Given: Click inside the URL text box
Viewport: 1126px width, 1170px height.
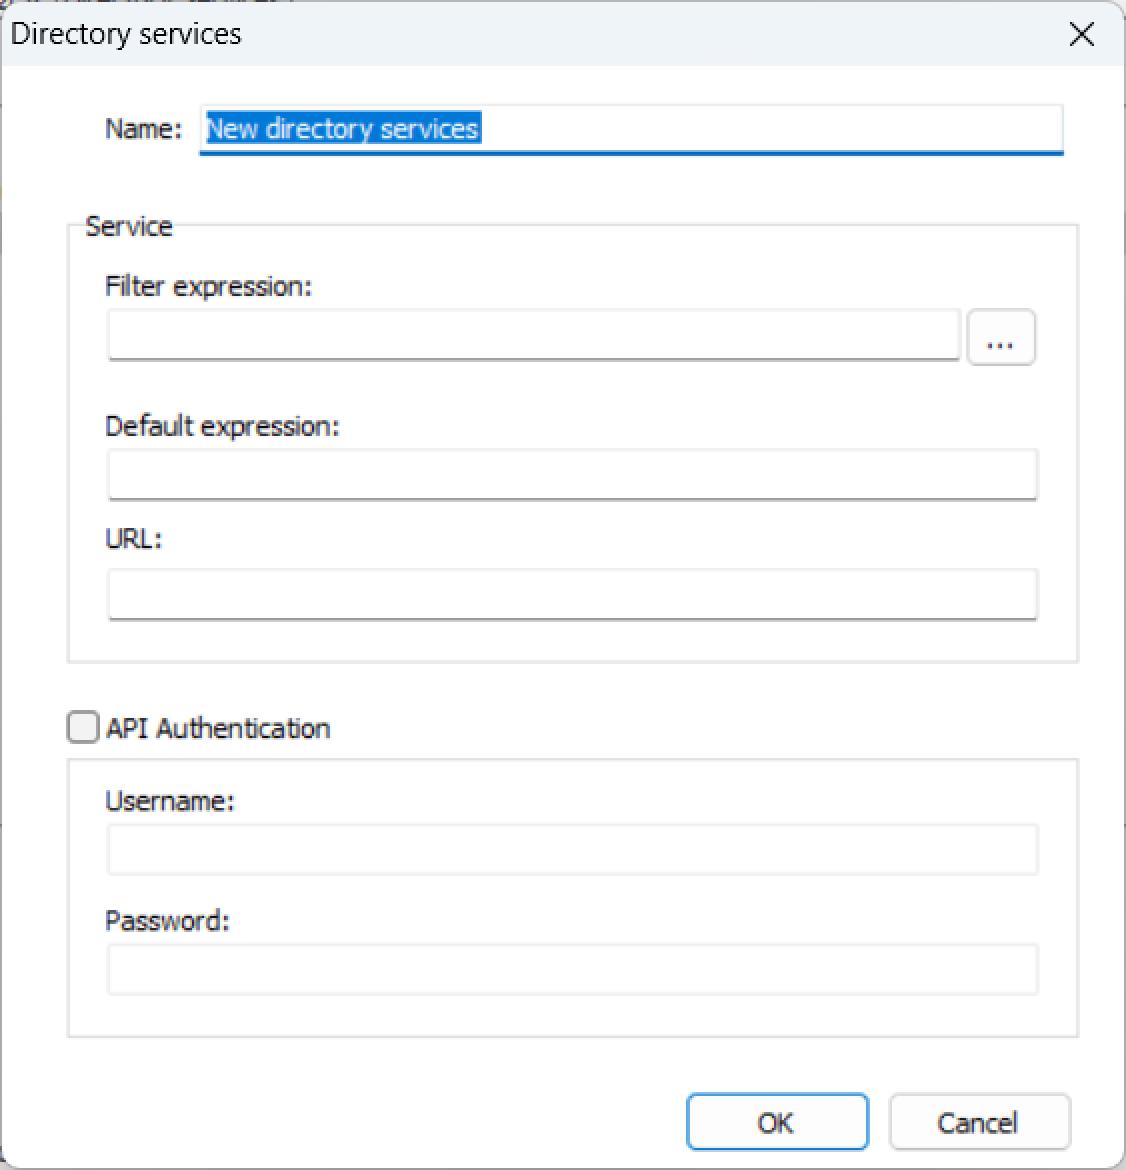Looking at the screenshot, I should [x=572, y=595].
